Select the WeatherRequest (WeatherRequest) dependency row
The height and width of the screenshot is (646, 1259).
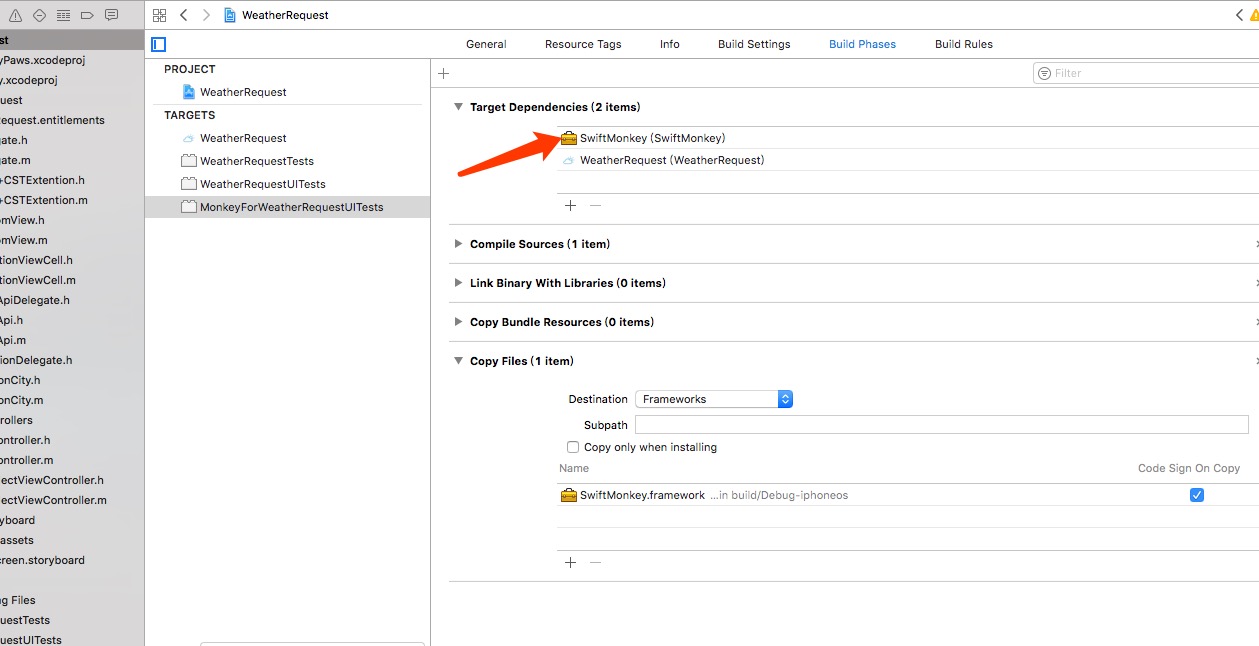point(907,160)
